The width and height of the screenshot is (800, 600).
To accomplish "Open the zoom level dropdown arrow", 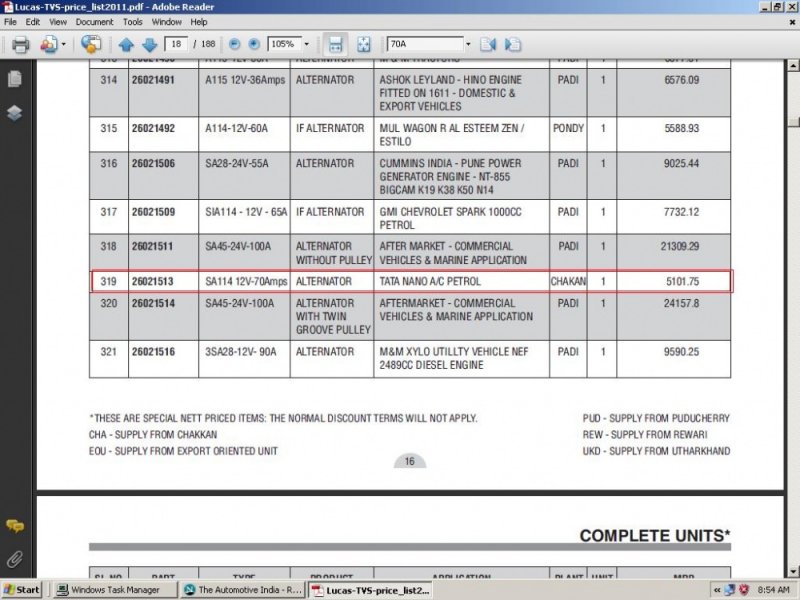I will [x=307, y=44].
